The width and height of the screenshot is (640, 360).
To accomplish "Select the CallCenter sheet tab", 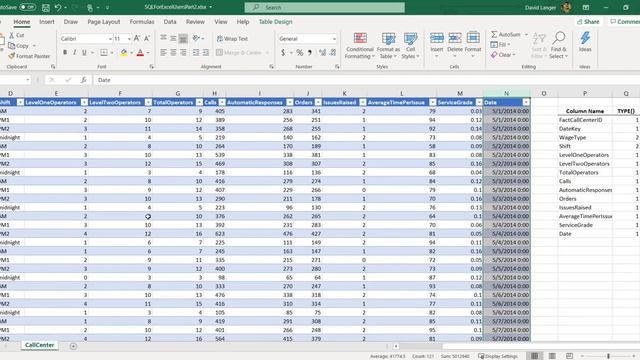I will coord(39,345).
